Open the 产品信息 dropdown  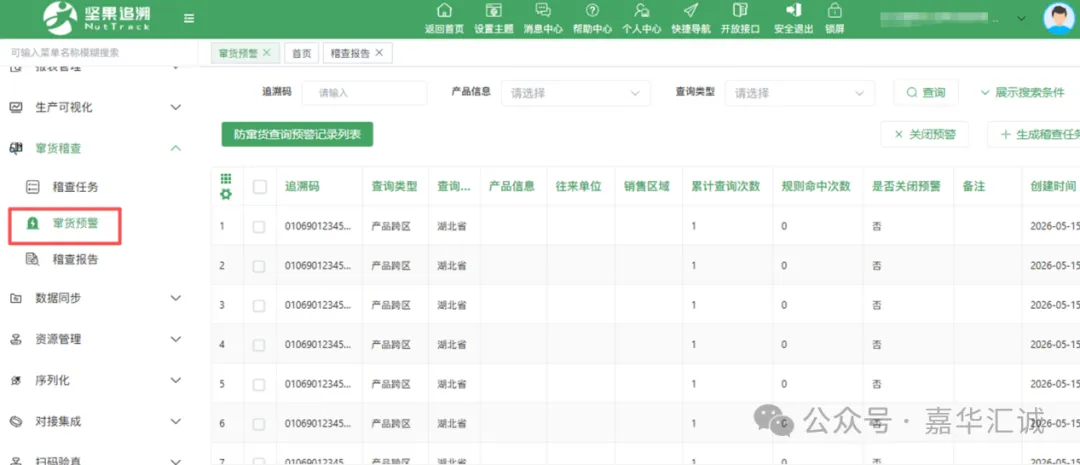click(x=575, y=93)
